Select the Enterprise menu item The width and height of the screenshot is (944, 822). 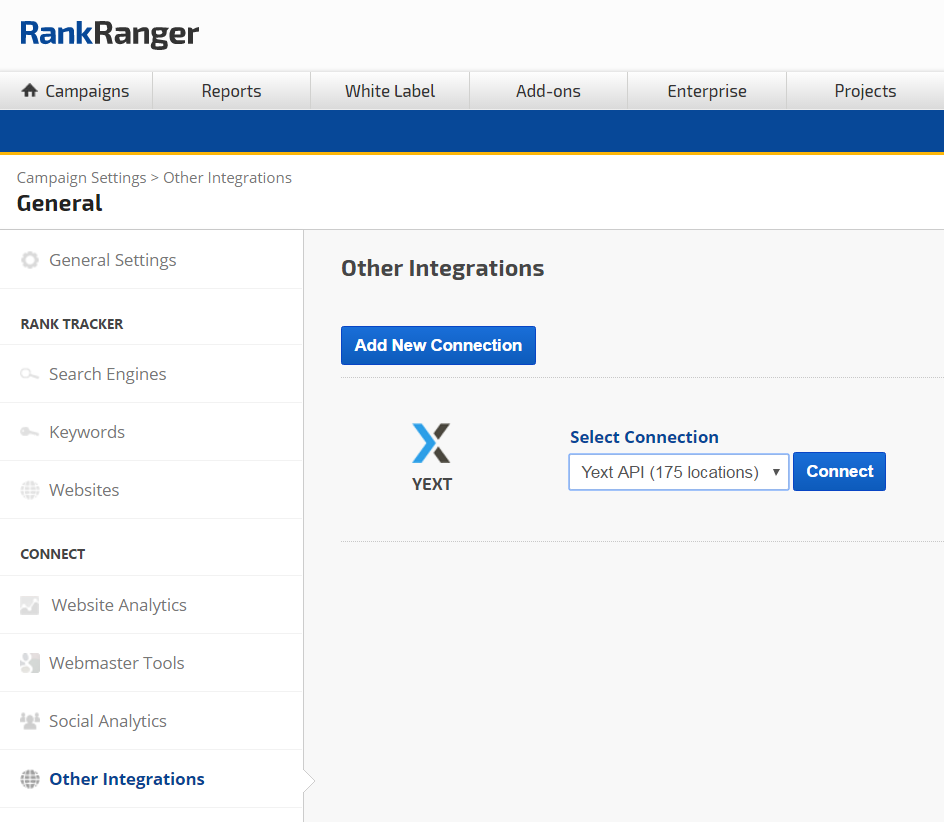tap(707, 91)
